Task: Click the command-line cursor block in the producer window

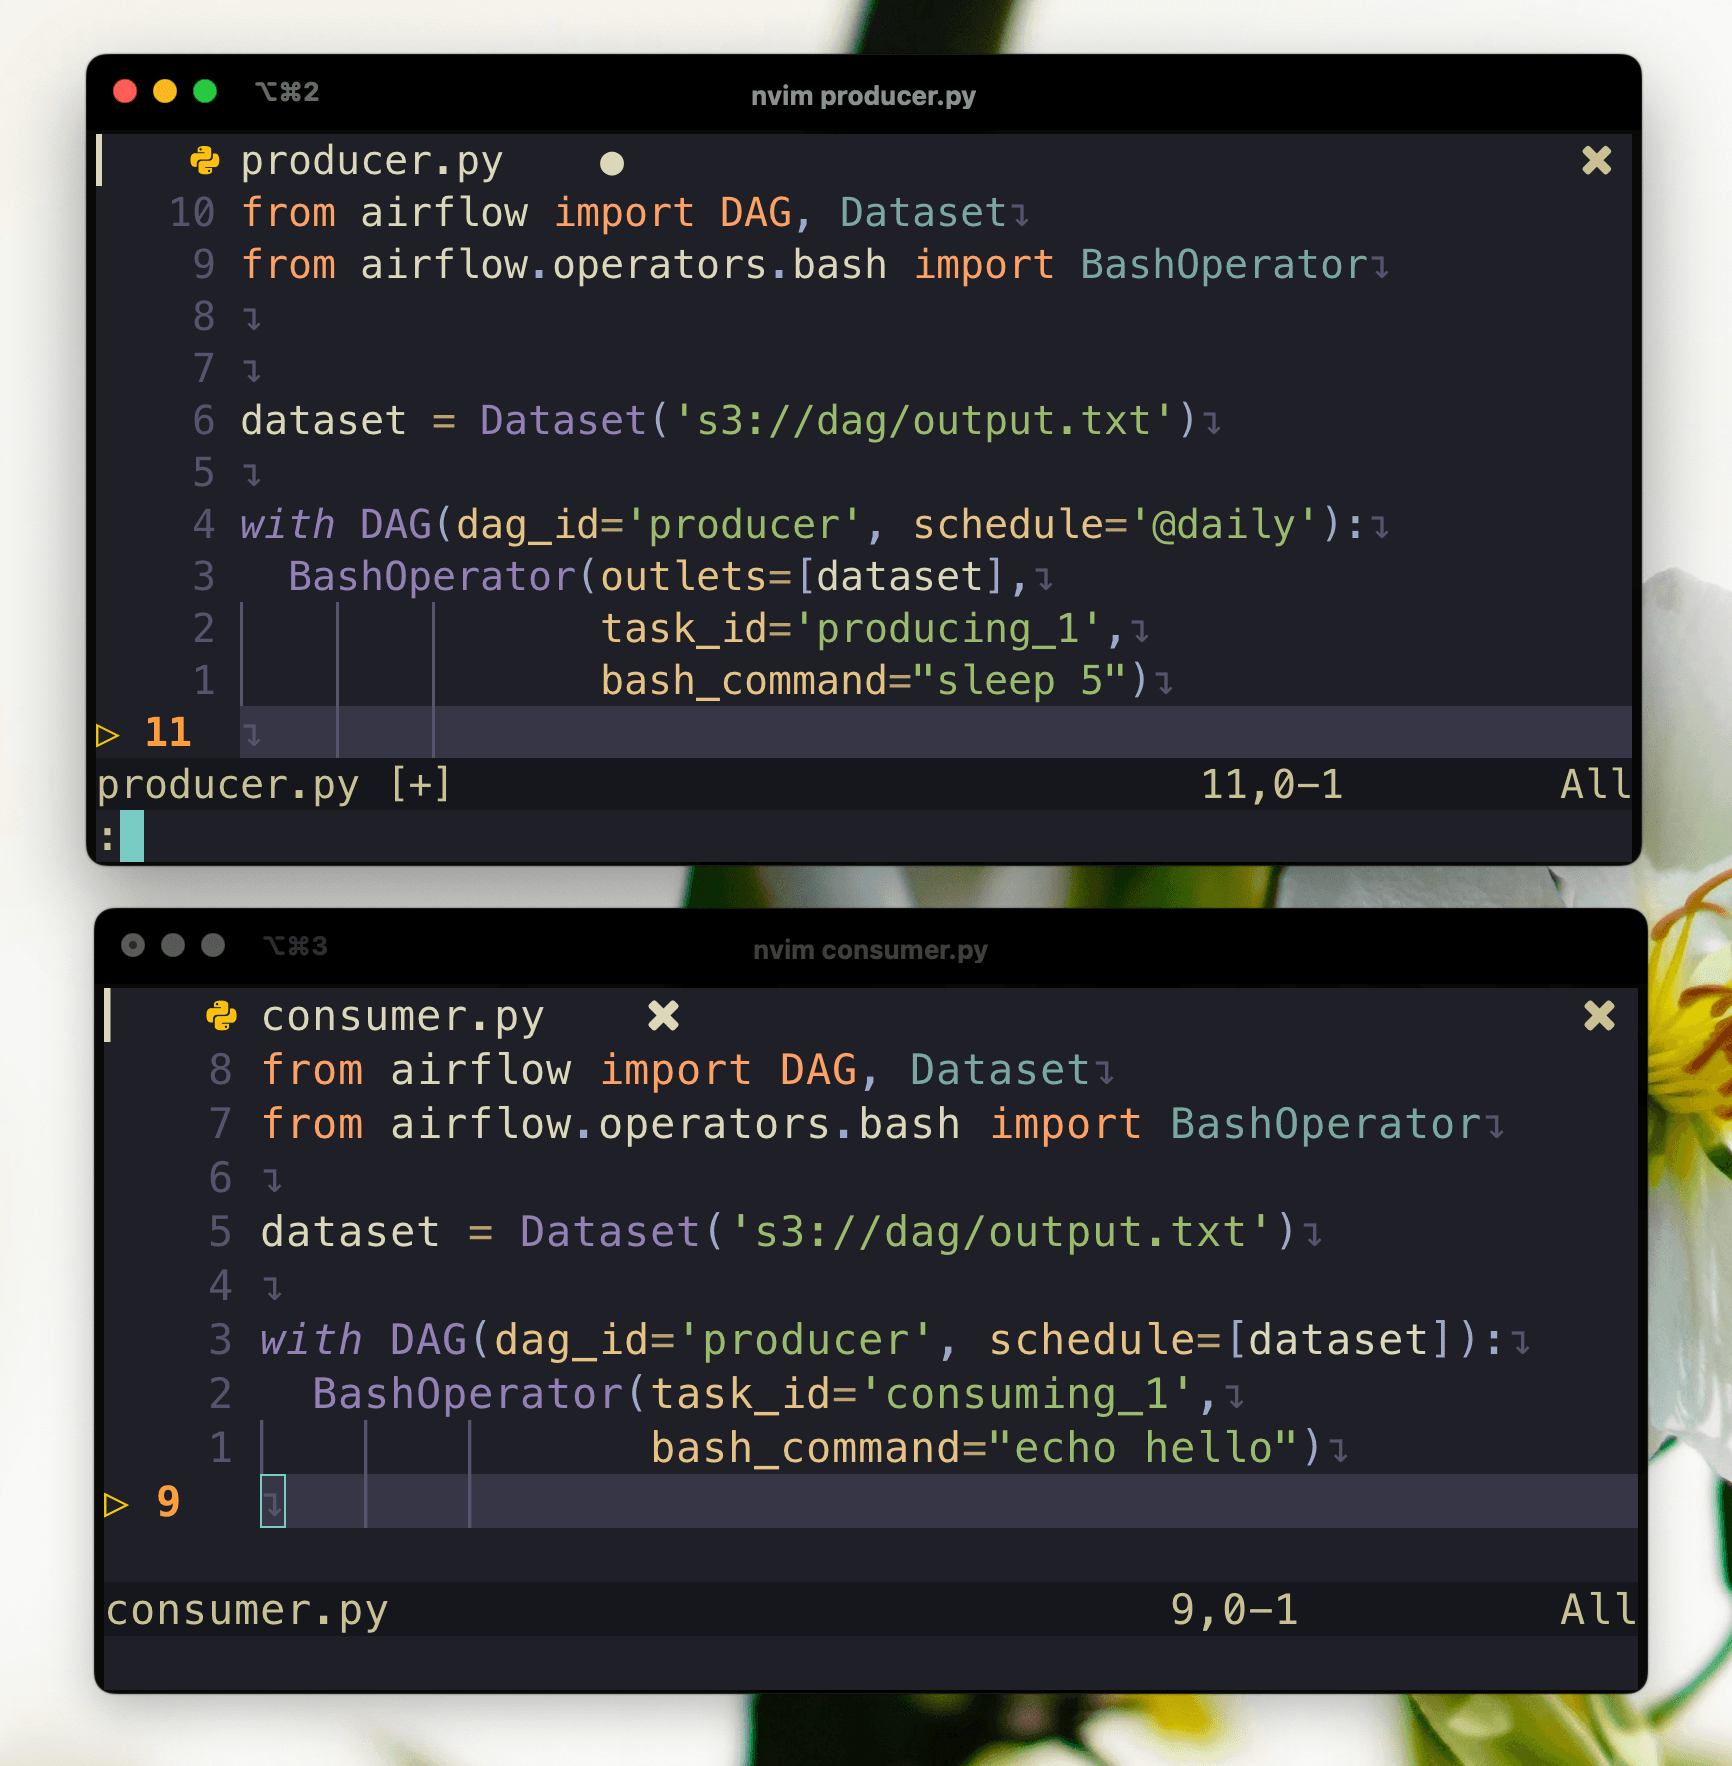Action: 132,836
